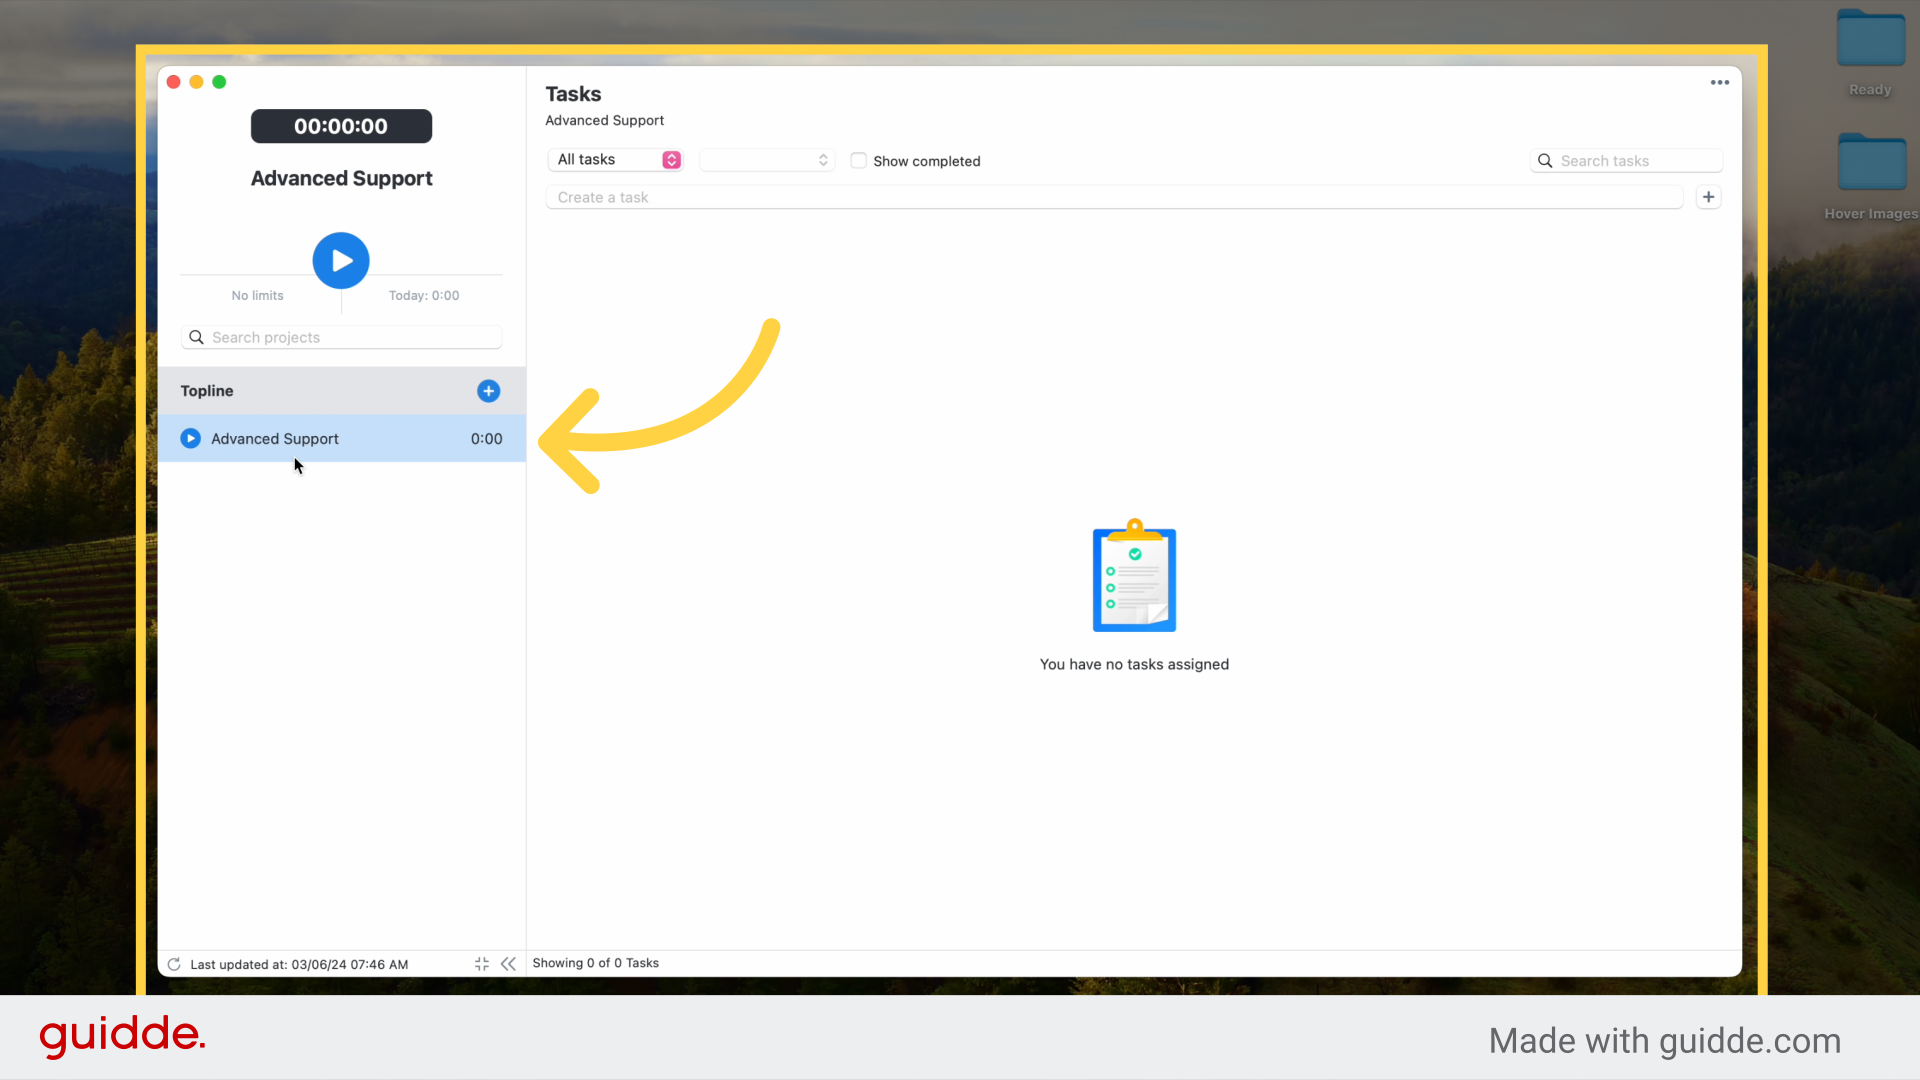Collapse sidebar with double chevron icon
The height and width of the screenshot is (1080, 1920).
[508, 964]
